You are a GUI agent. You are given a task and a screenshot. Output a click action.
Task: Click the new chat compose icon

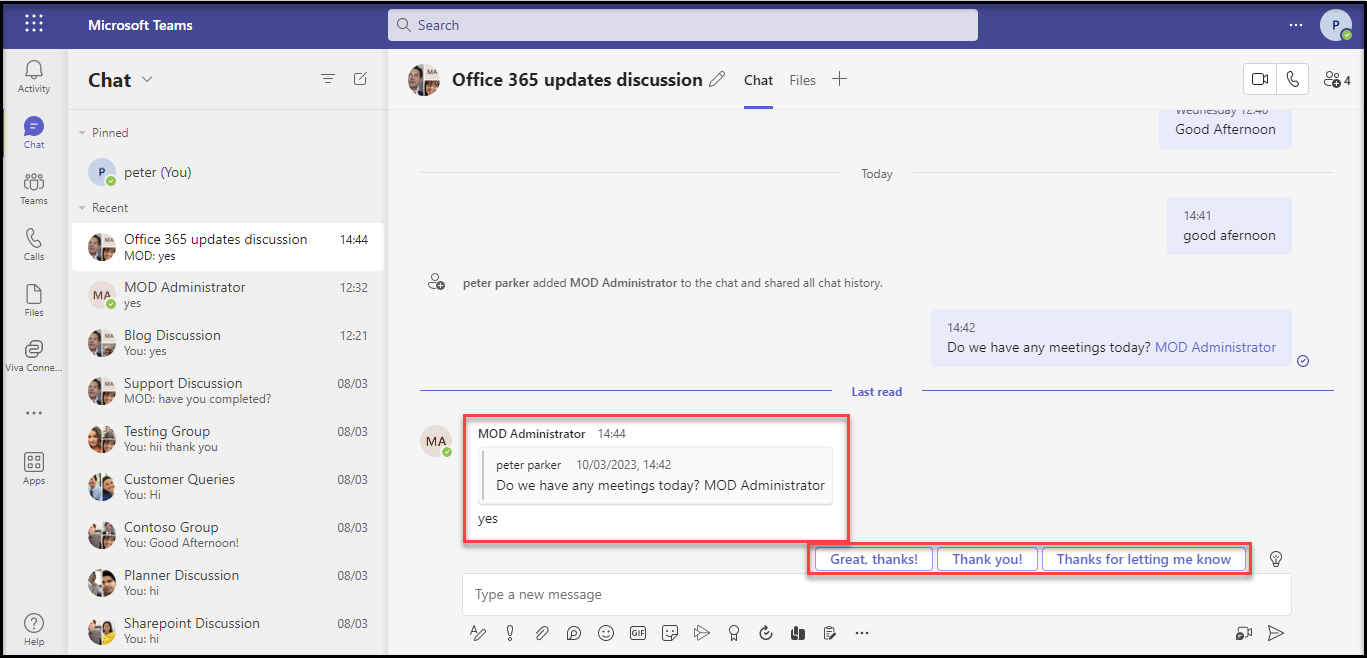(360, 79)
